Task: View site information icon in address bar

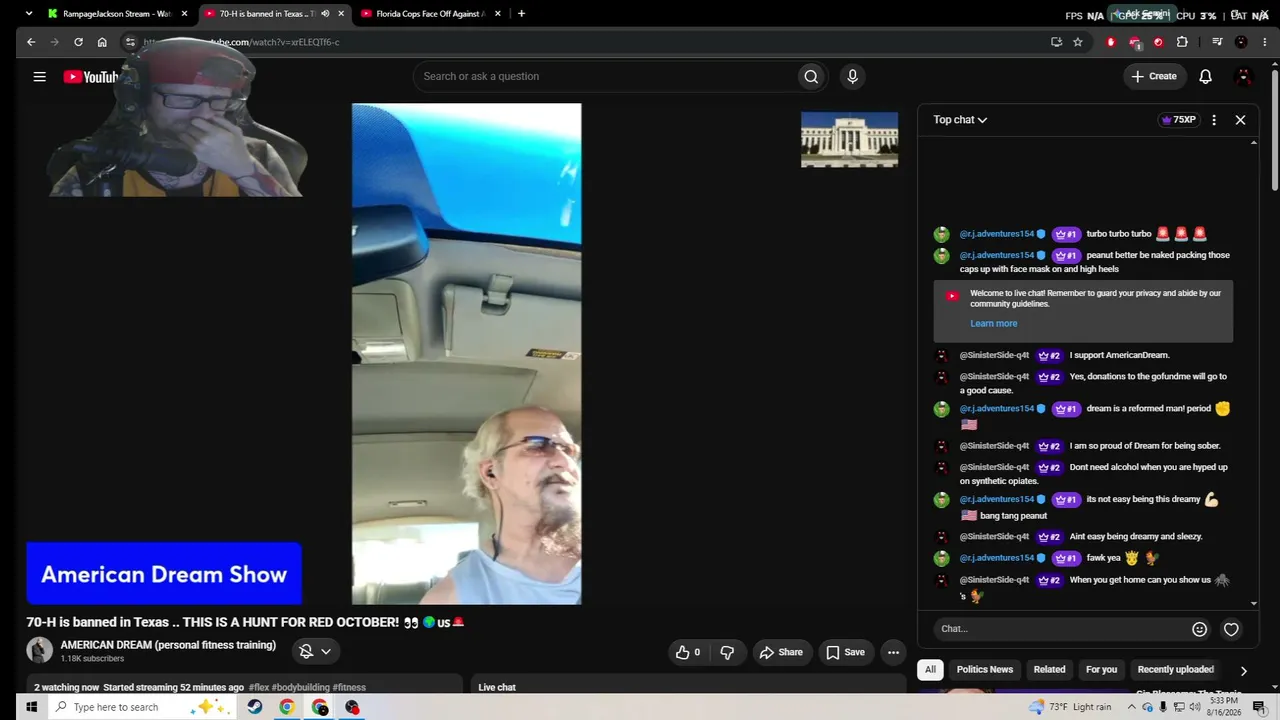Action: pyautogui.click(x=130, y=42)
